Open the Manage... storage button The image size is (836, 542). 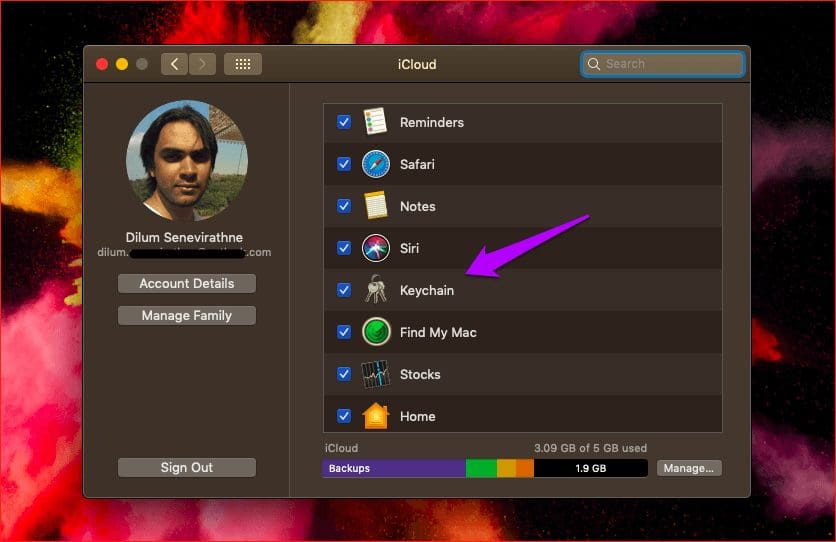click(x=689, y=468)
